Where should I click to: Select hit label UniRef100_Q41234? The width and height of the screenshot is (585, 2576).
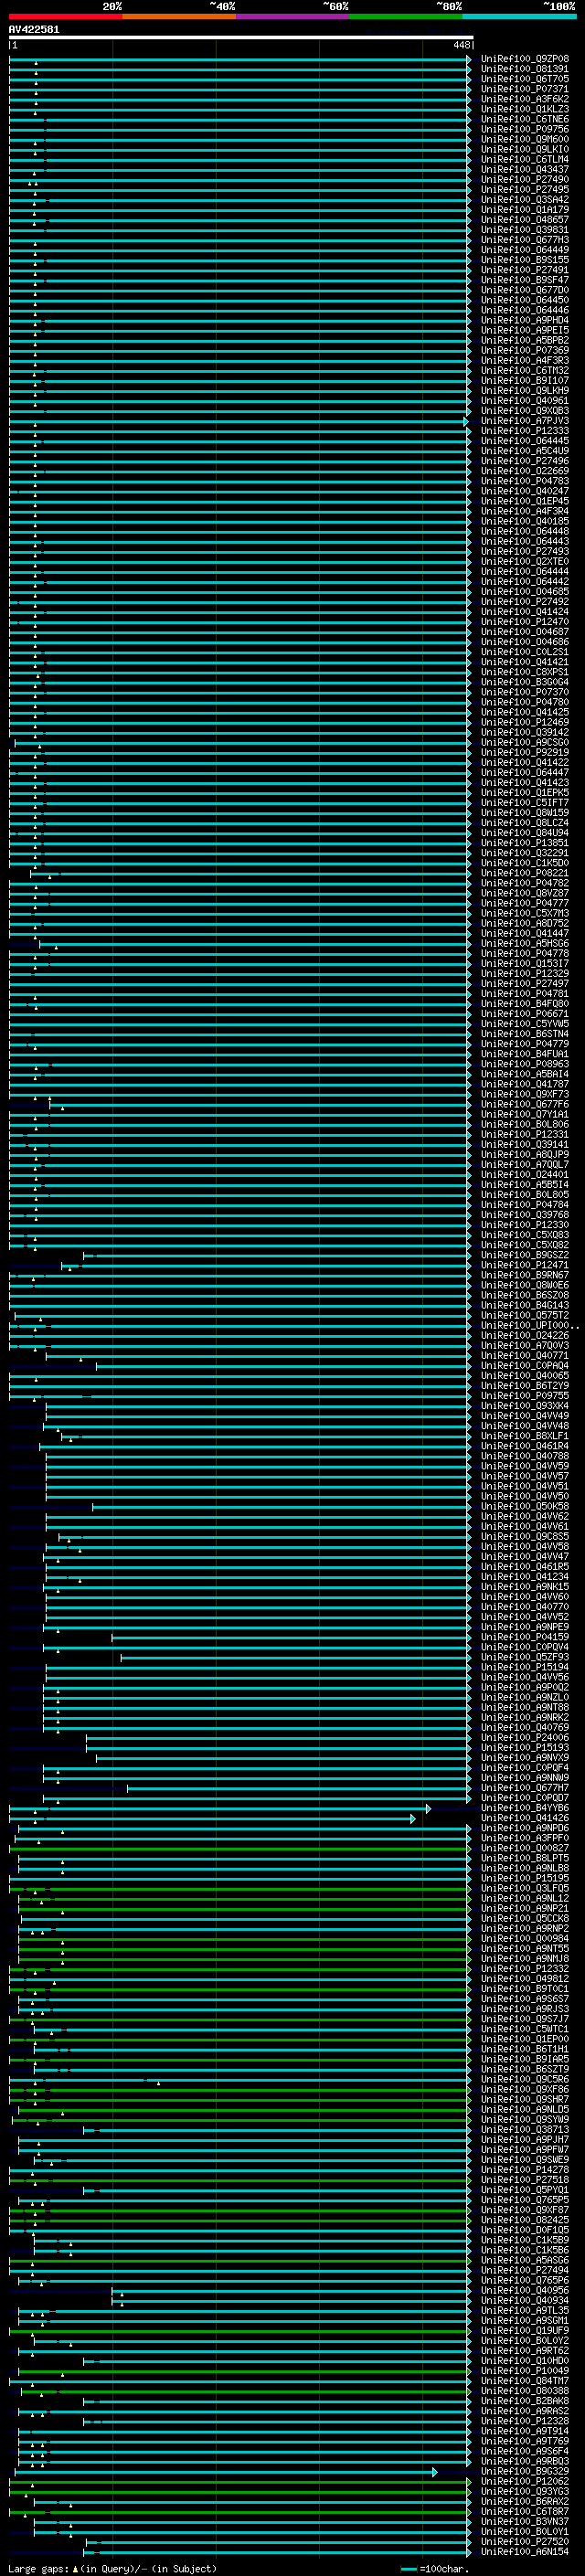click(525, 1576)
